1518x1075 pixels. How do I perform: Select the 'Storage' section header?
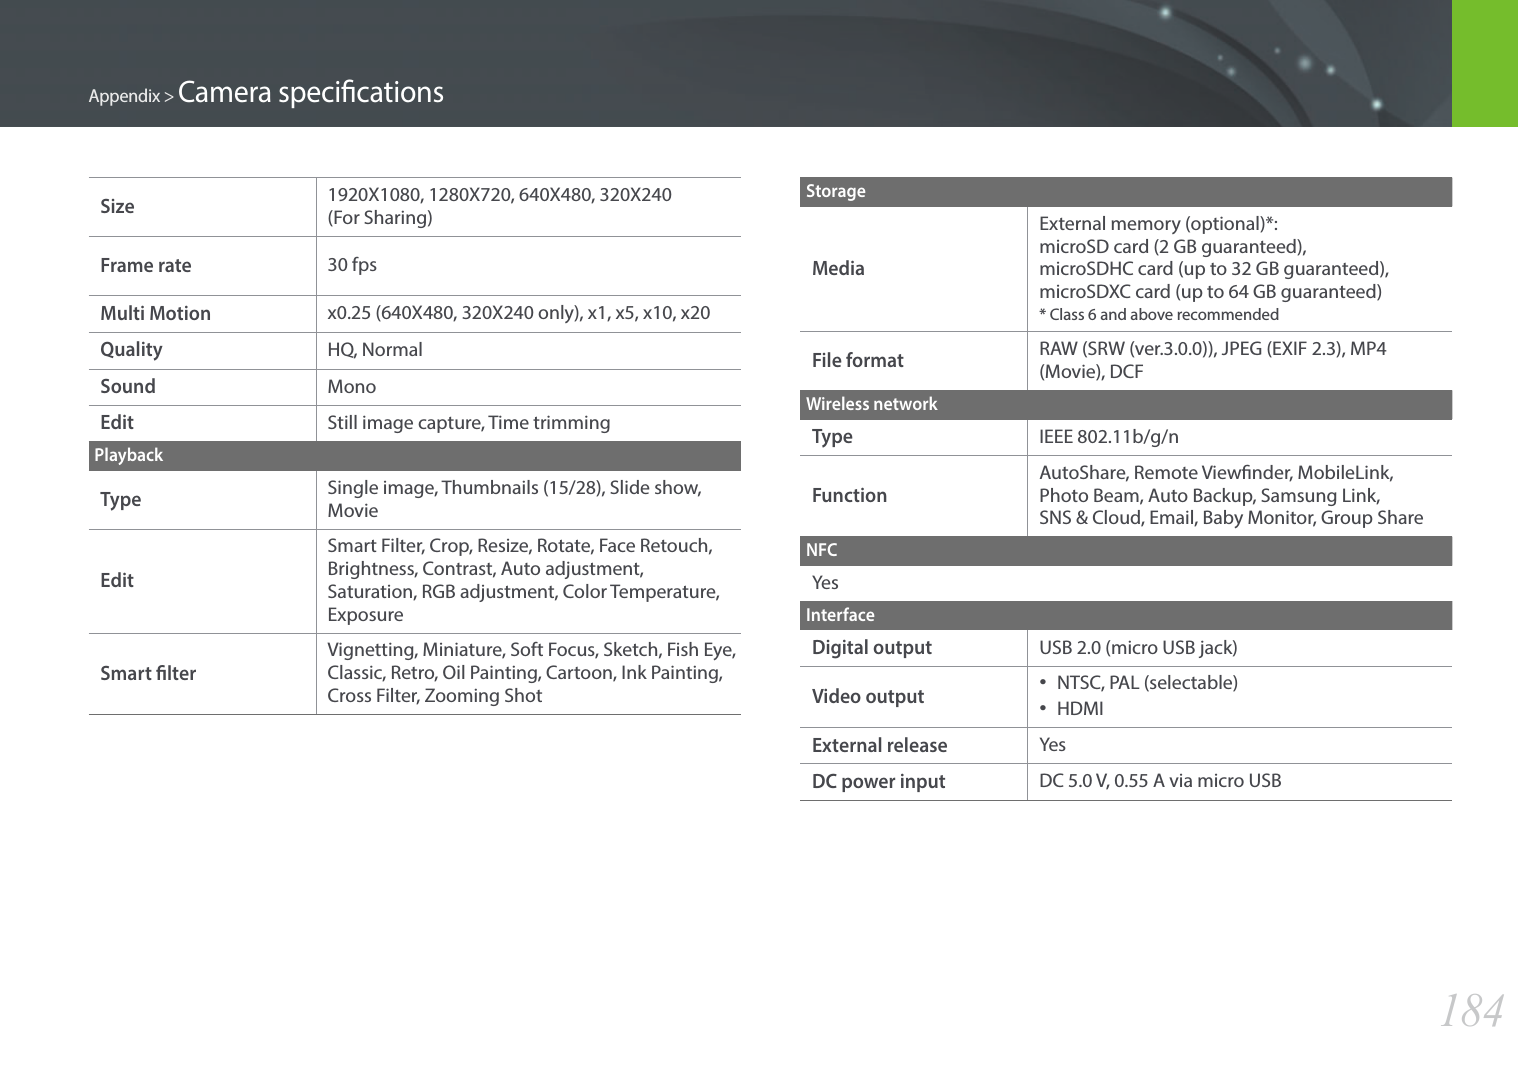click(1126, 192)
